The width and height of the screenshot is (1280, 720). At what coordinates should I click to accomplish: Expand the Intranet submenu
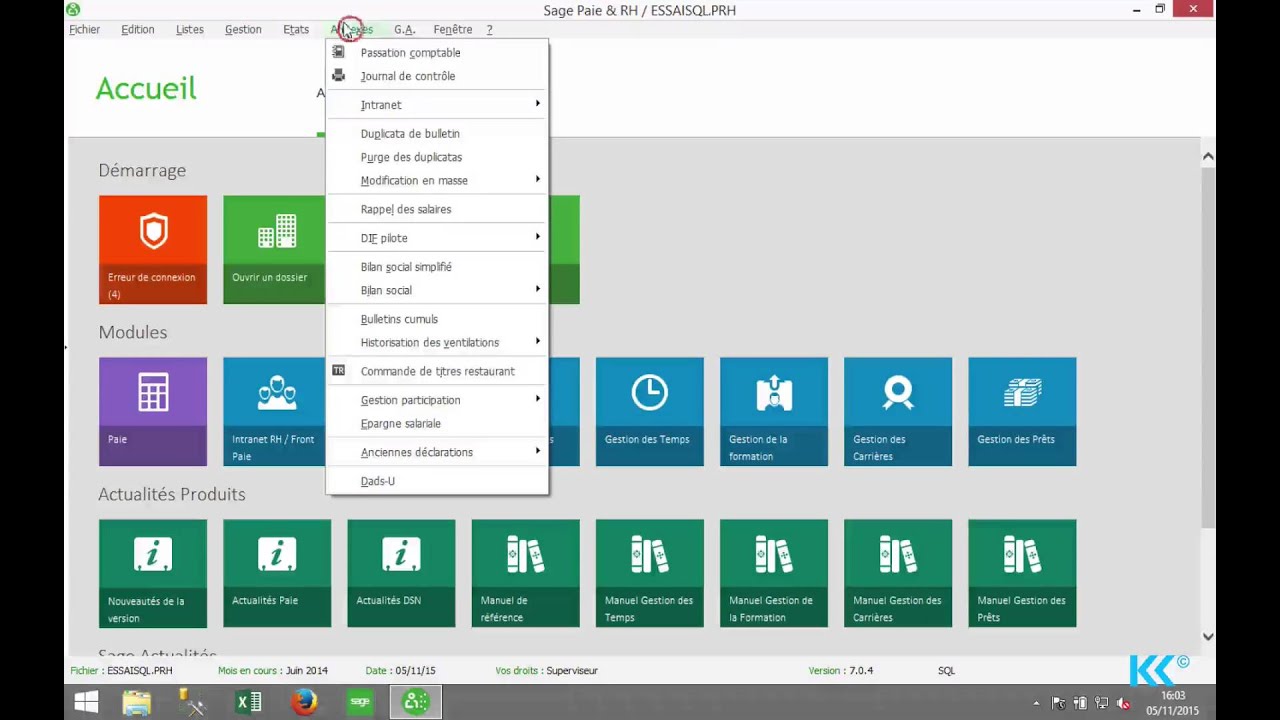[438, 105]
